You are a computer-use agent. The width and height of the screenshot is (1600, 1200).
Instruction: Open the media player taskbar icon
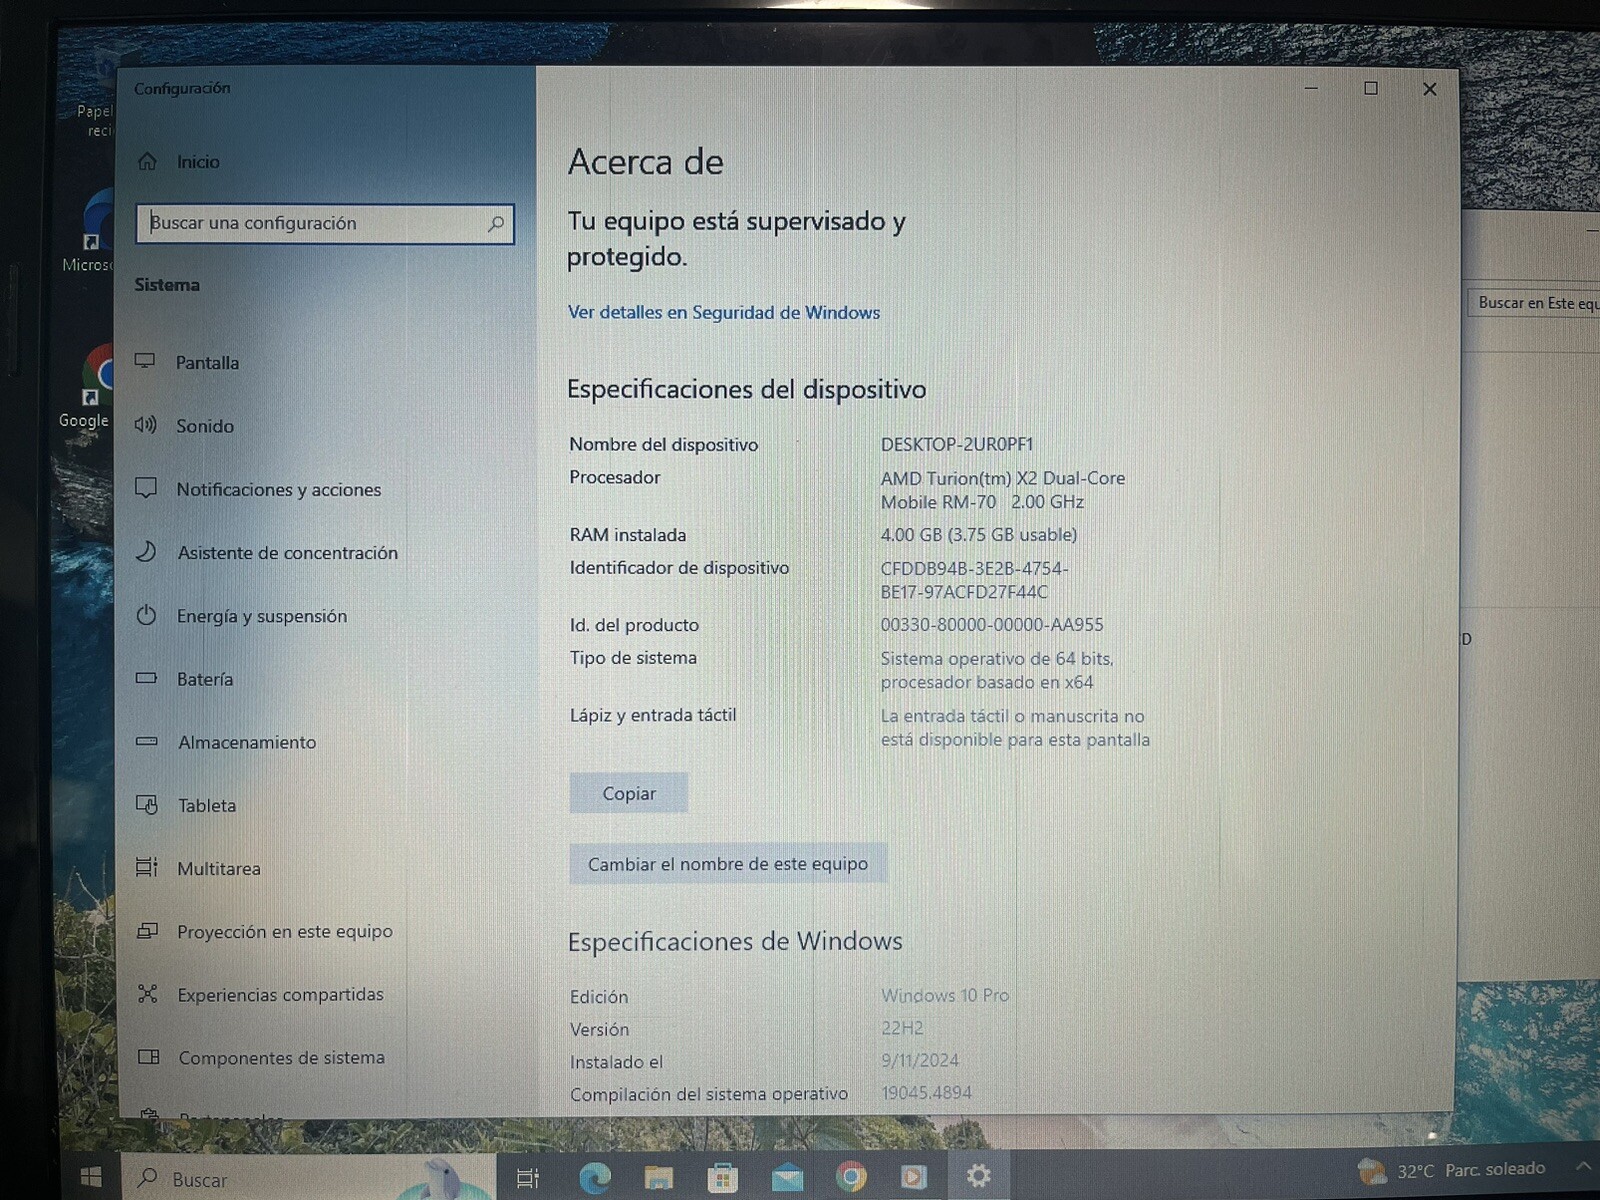[914, 1178]
